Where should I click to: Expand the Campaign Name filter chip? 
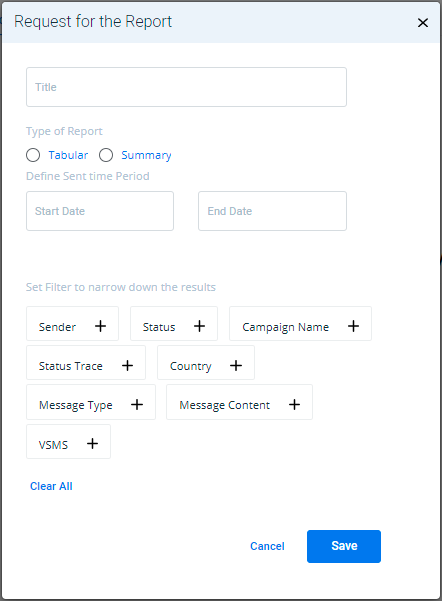tap(301, 323)
